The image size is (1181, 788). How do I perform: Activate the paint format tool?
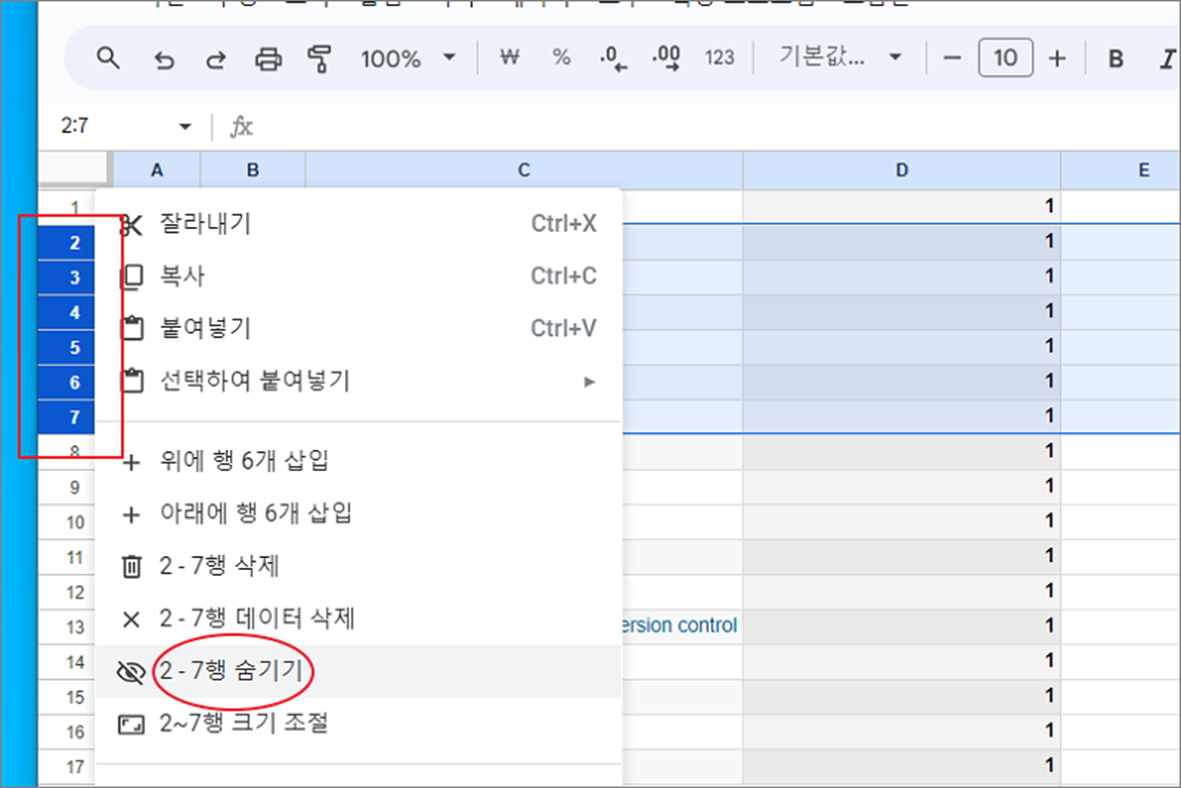(319, 59)
